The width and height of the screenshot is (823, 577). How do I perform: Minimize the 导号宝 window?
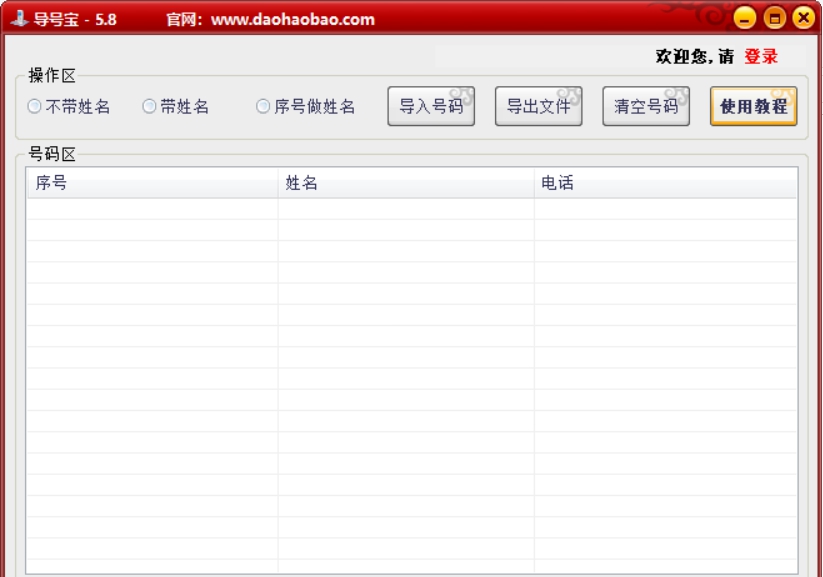click(x=744, y=18)
